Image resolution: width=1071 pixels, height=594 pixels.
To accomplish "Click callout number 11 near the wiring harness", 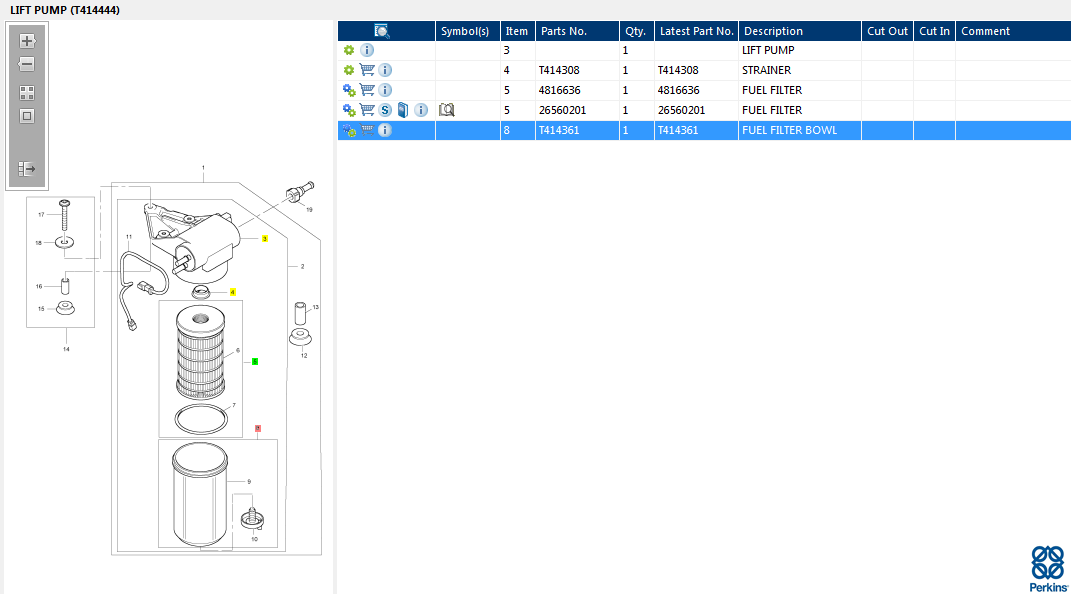I will click(x=129, y=237).
